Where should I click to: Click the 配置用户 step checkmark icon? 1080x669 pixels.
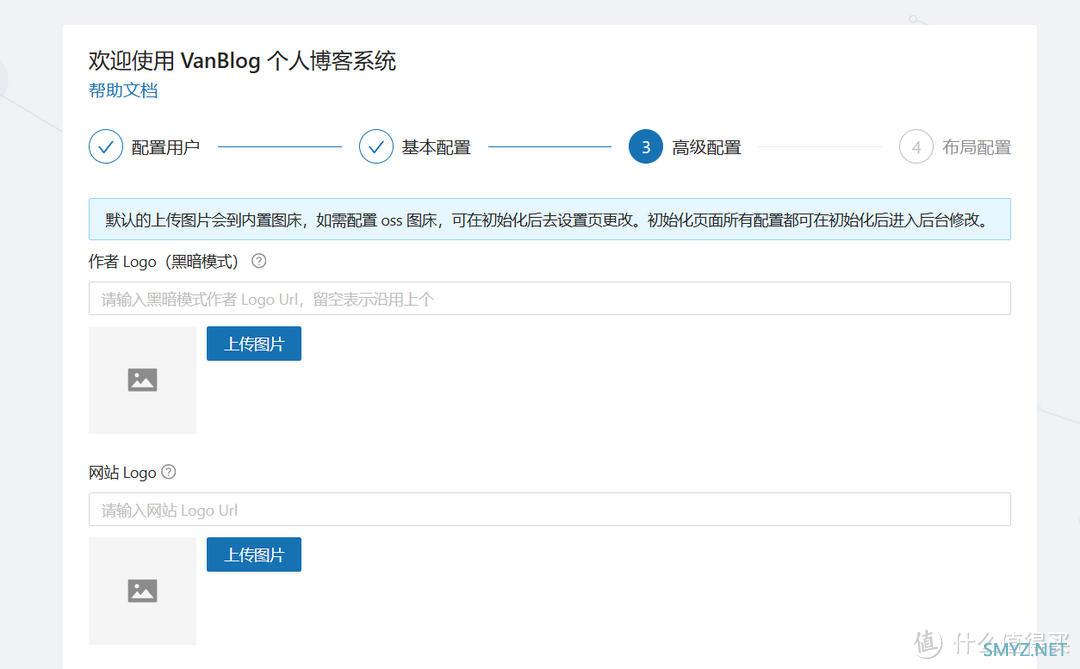106,147
